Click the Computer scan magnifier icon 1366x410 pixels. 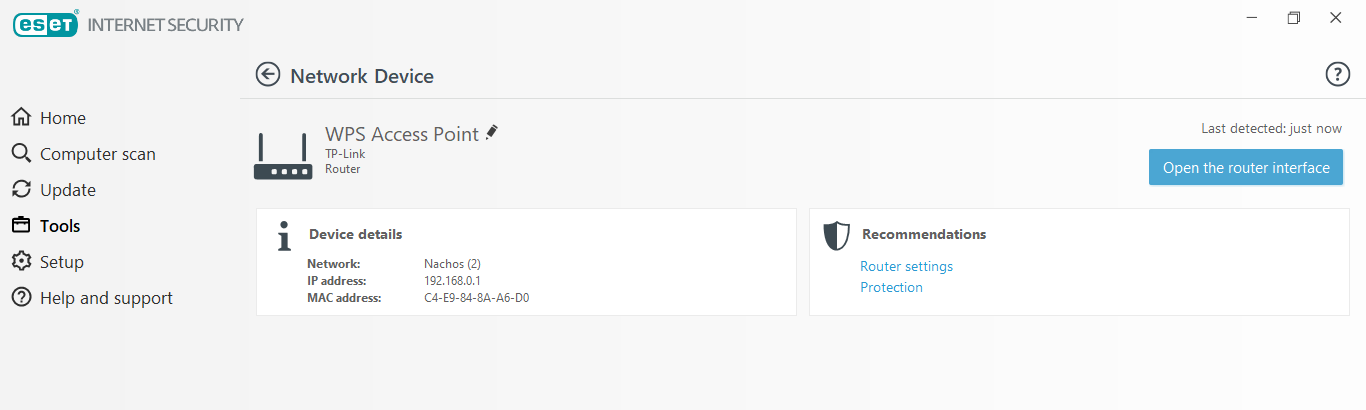(21, 154)
